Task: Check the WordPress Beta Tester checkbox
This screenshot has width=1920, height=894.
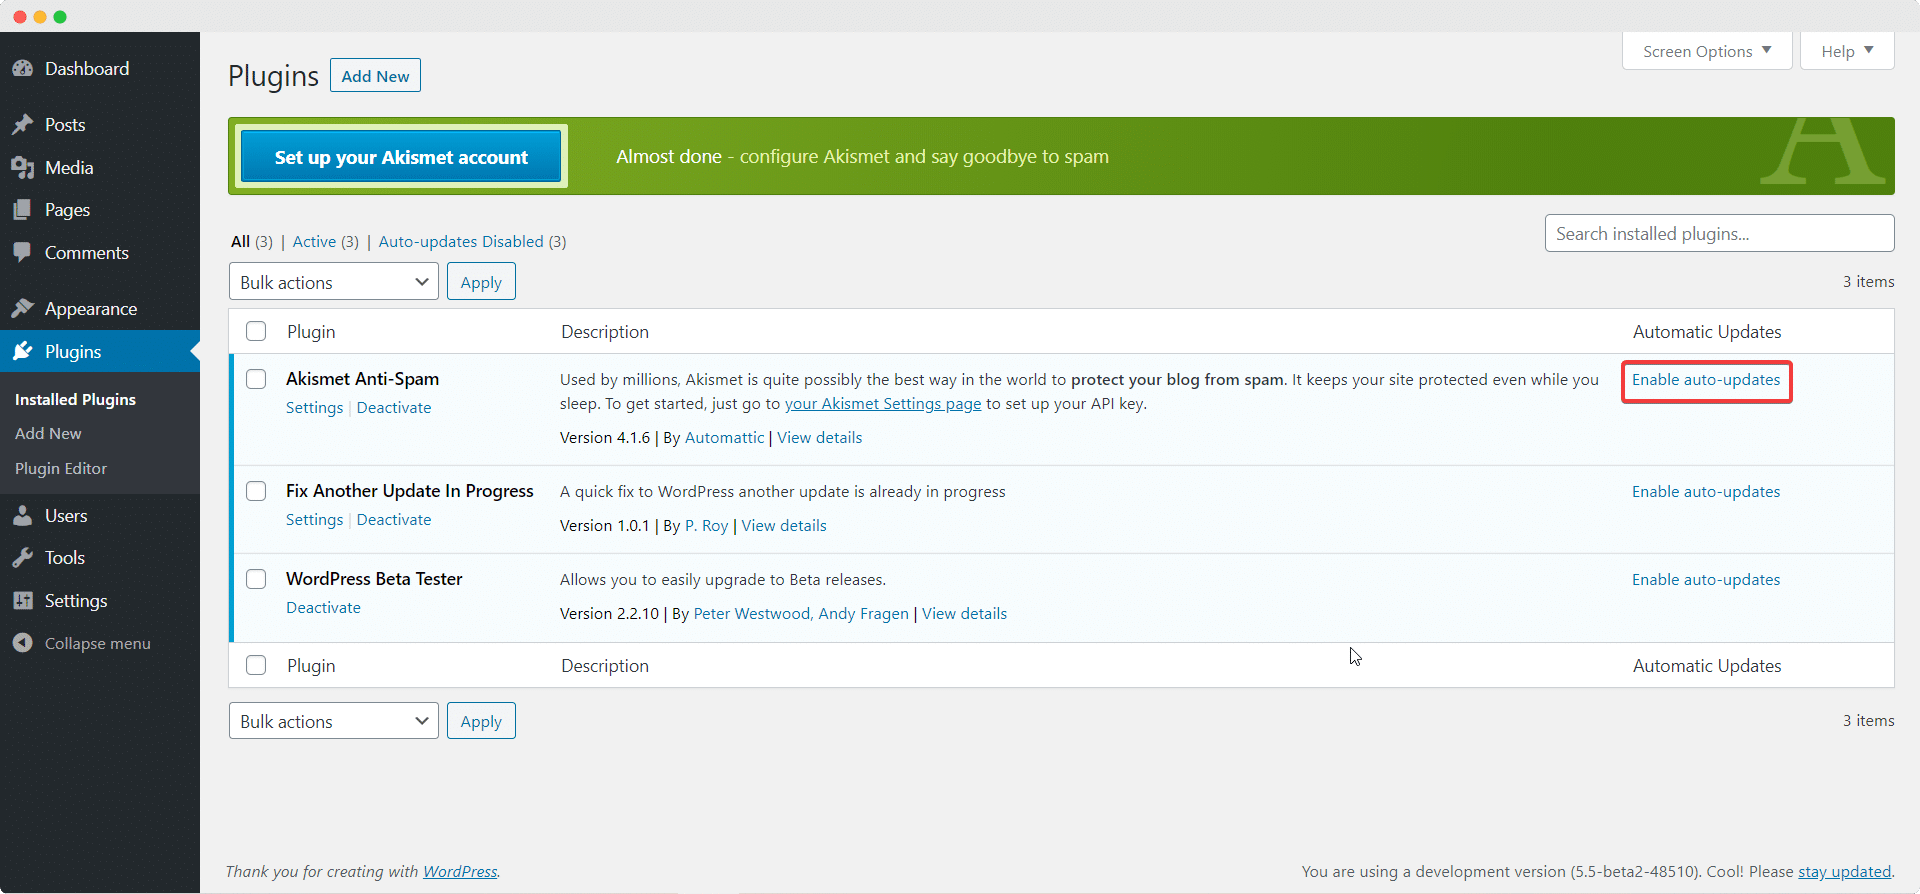Action: [256, 579]
